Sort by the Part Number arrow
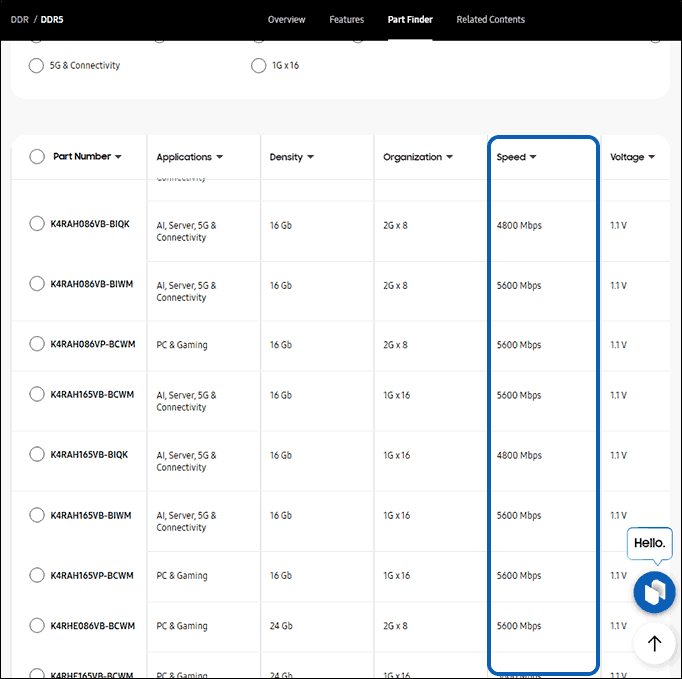 click(x=118, y=157)
